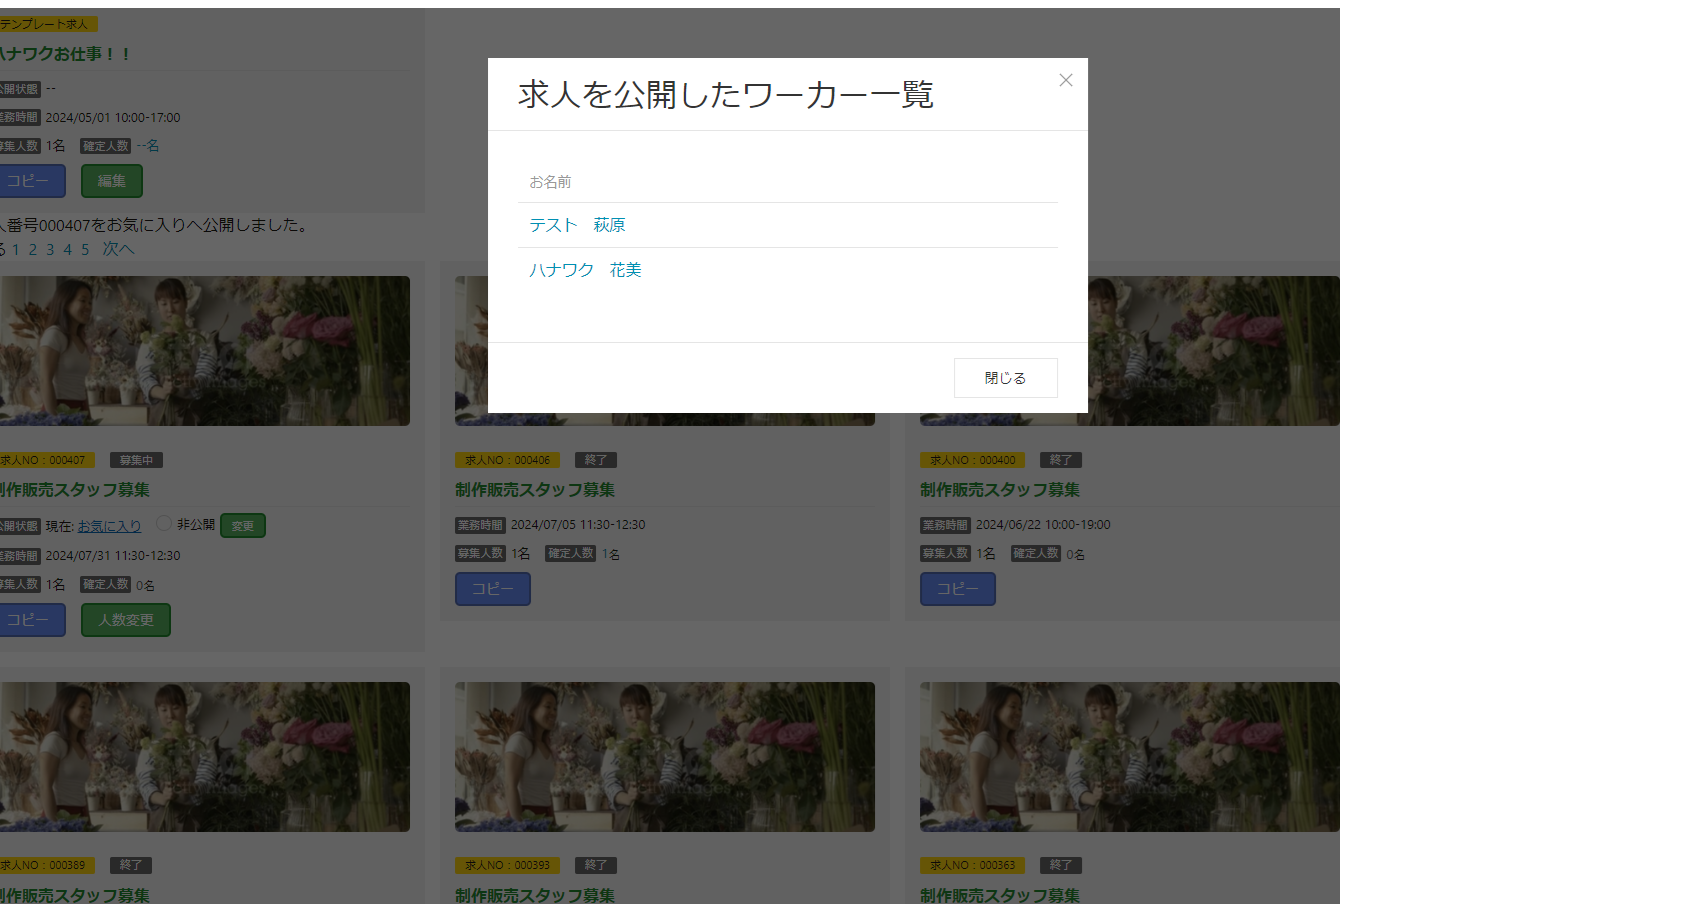This screenshot has width=1685, height=904.
Task: Go to page 2 in the pagination
Action: [x=31, y=248]
